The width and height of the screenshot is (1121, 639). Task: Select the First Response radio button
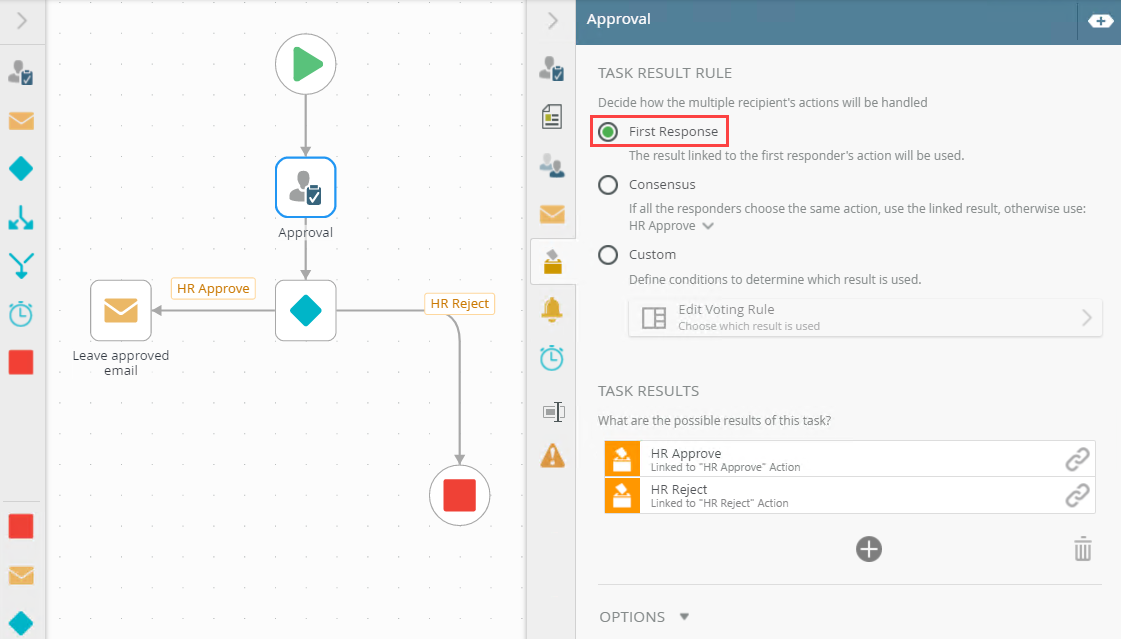pyautogui.click(x=608, y=132)
